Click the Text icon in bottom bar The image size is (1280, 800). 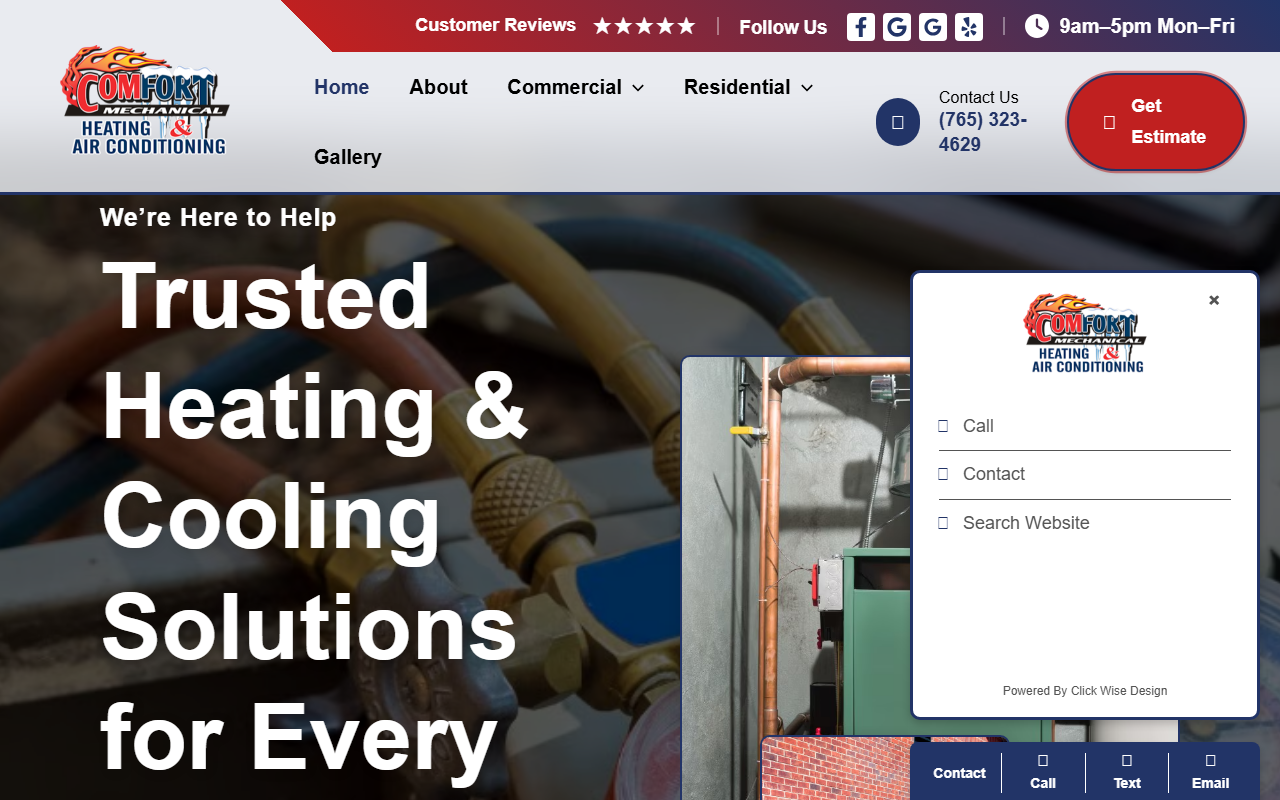pyautogui.click(x=1127, y=761)
